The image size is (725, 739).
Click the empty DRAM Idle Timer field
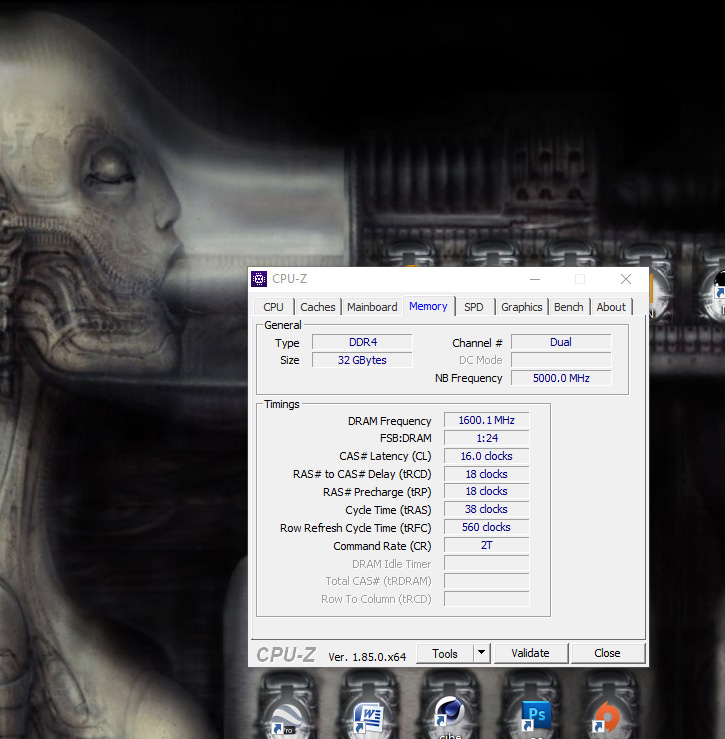486,563
